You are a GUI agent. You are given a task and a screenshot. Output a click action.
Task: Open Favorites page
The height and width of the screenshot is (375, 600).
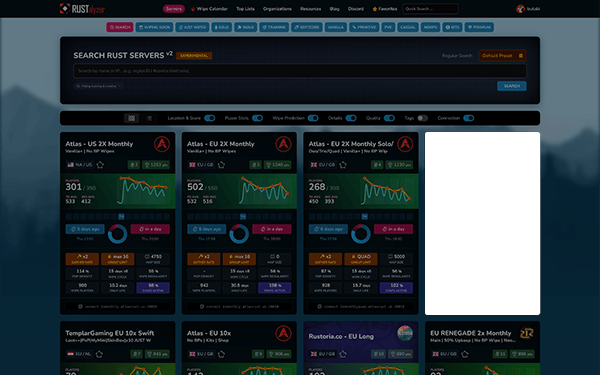pyautogui.click(x=385, y=9)
